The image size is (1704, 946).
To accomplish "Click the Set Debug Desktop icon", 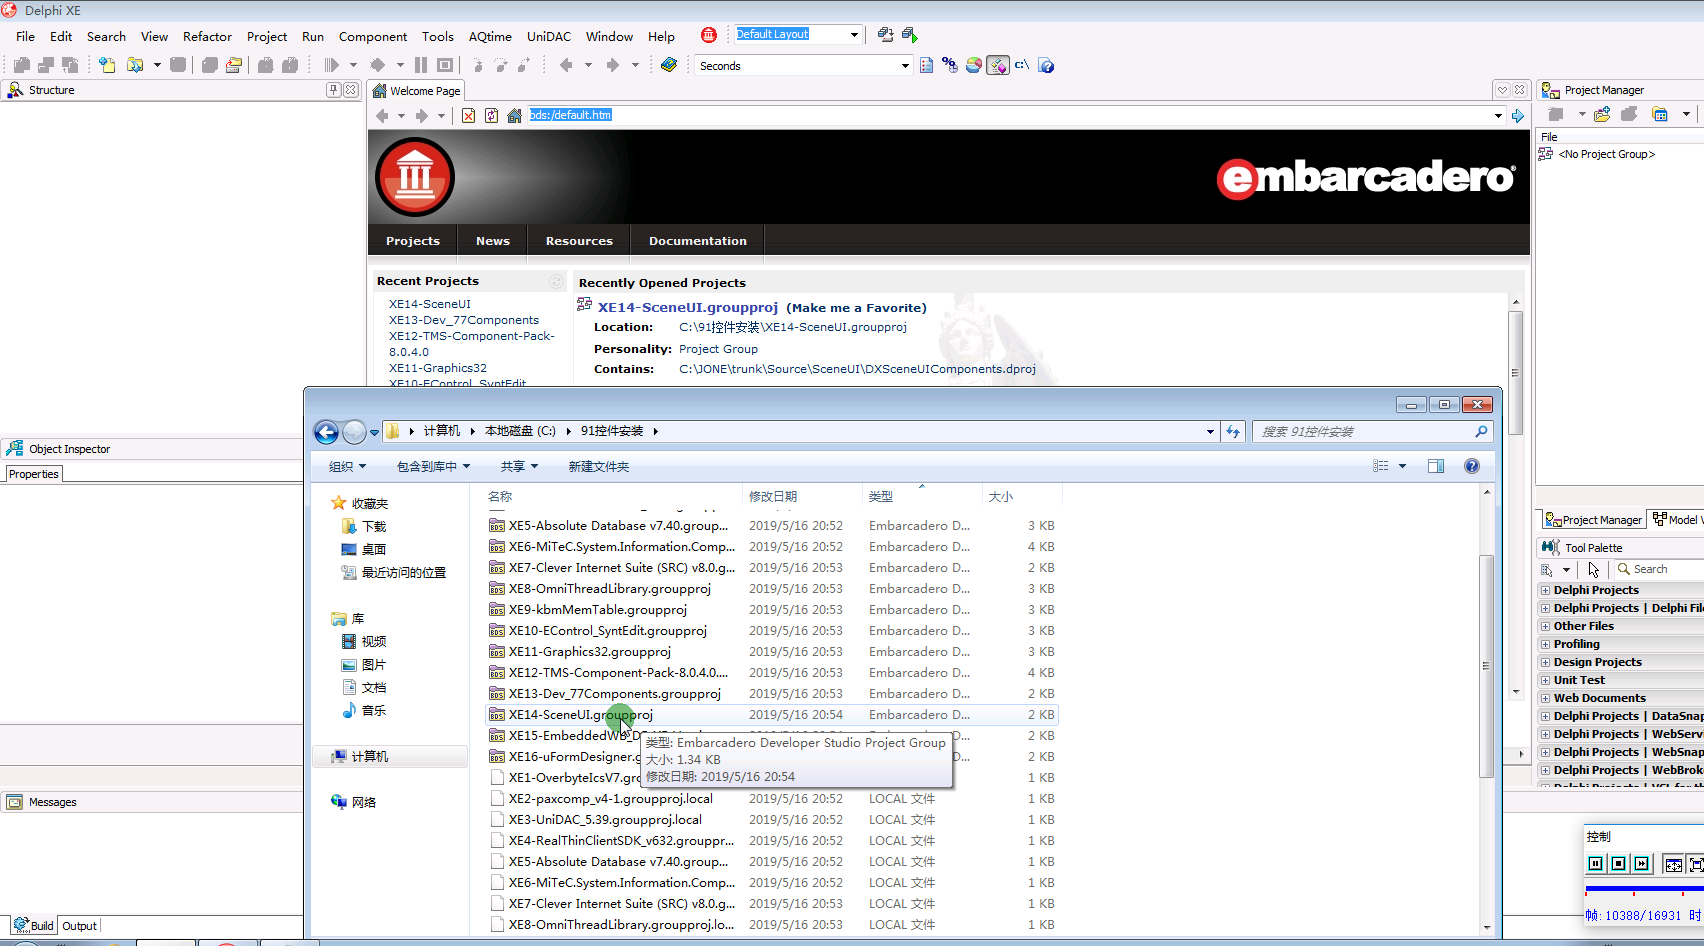I will pyautogui.click(x=909, y=35).
